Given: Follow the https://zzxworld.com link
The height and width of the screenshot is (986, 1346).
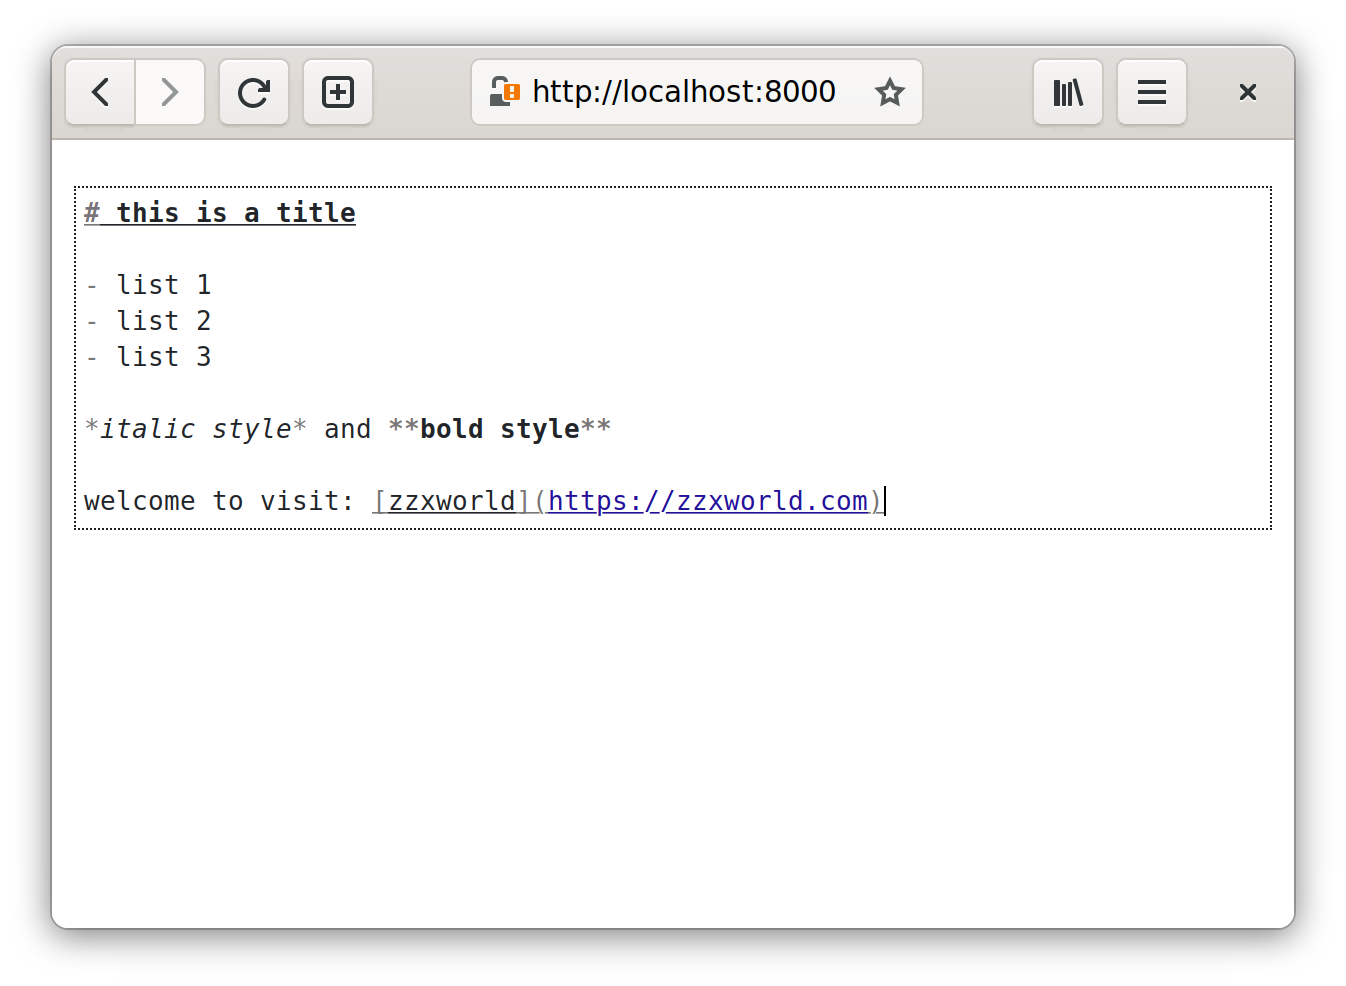Looking at the screenshot, I should pyautogui.click(x=708, y=501).
